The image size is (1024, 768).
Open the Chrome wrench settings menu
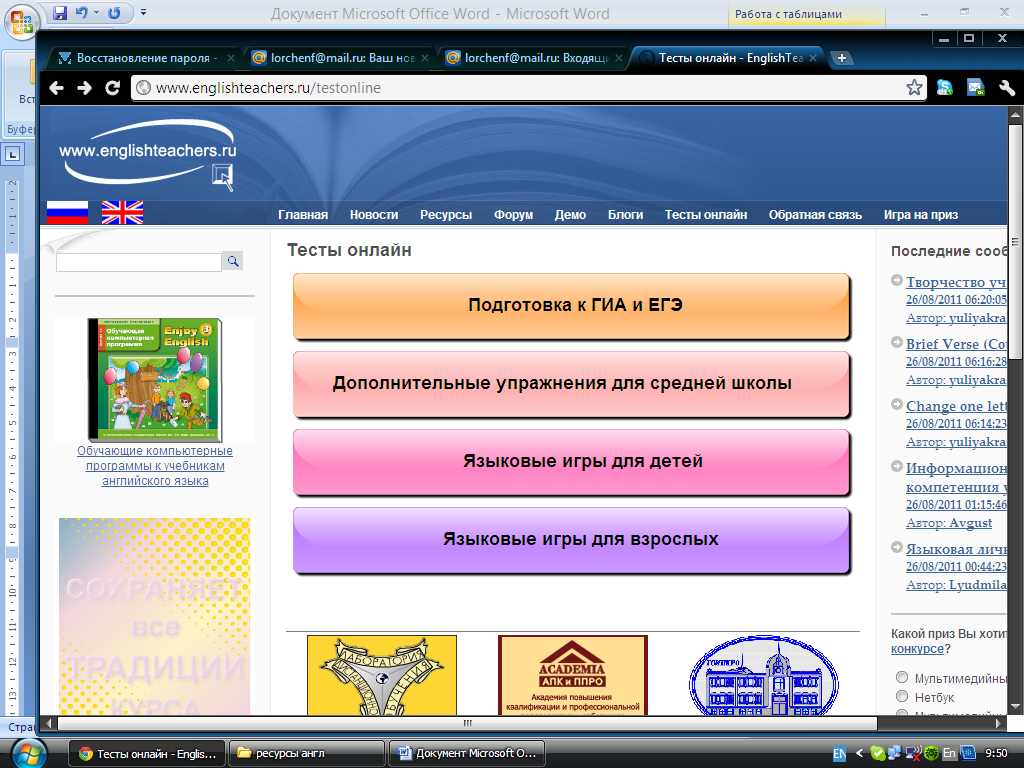pyautogui.click(x=1006, y=88)
